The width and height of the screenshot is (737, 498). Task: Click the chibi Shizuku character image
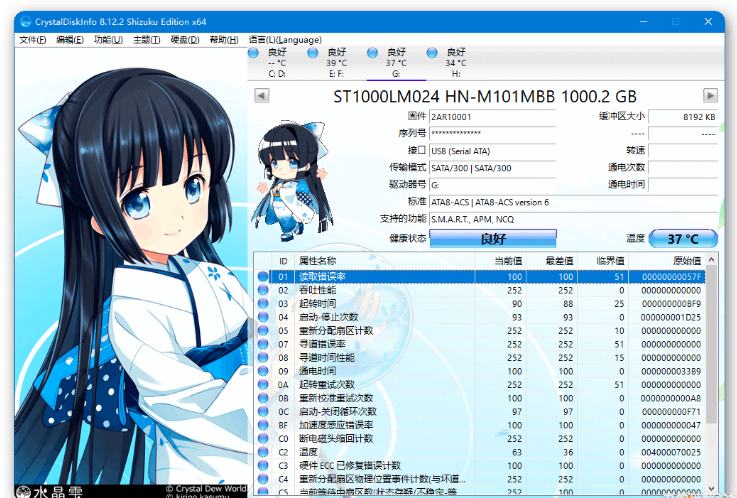point(292,180)
